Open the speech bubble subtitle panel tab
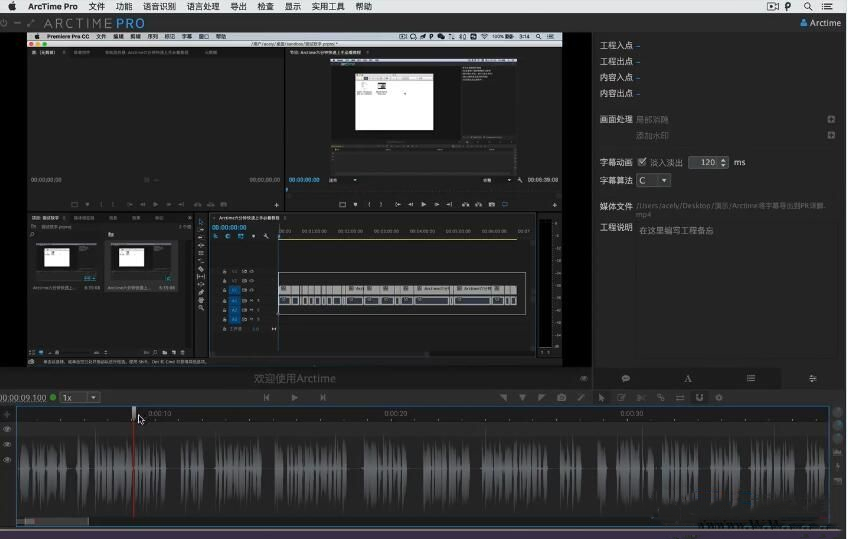The height and width of the screenshot is (539, 848). coord(625,379)
